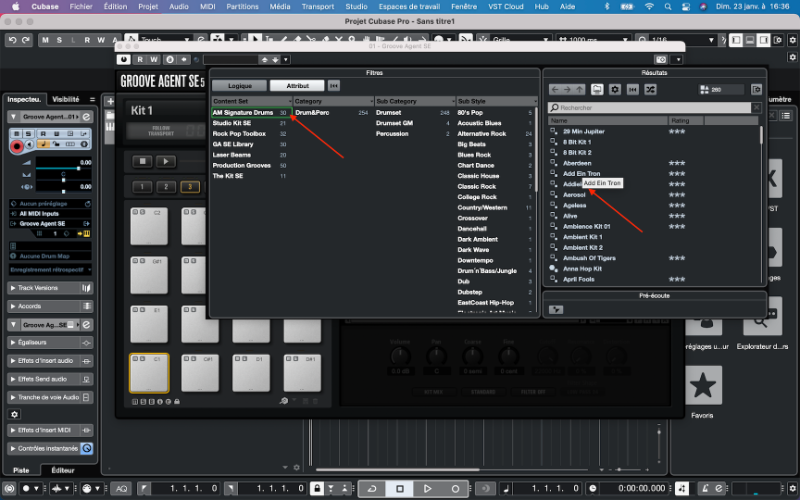Select AM Signature Drums content set
Viewport: 800px width, 500px height.
(252, 113)
